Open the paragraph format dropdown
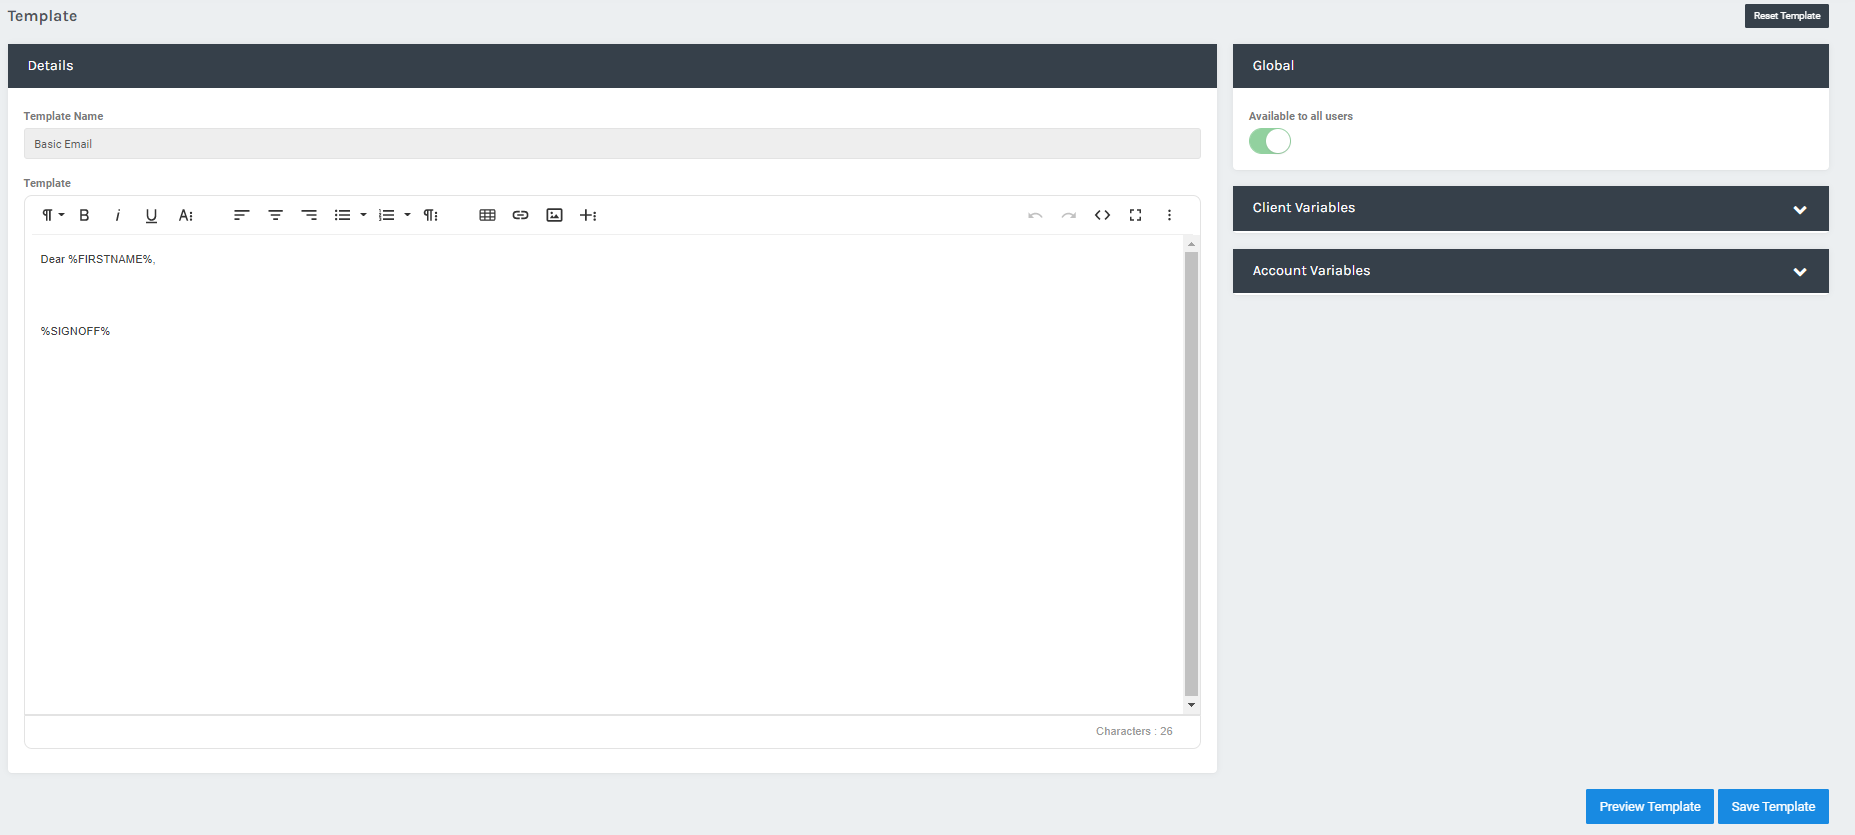This screenshot has height=835, width=1855. 52,215
